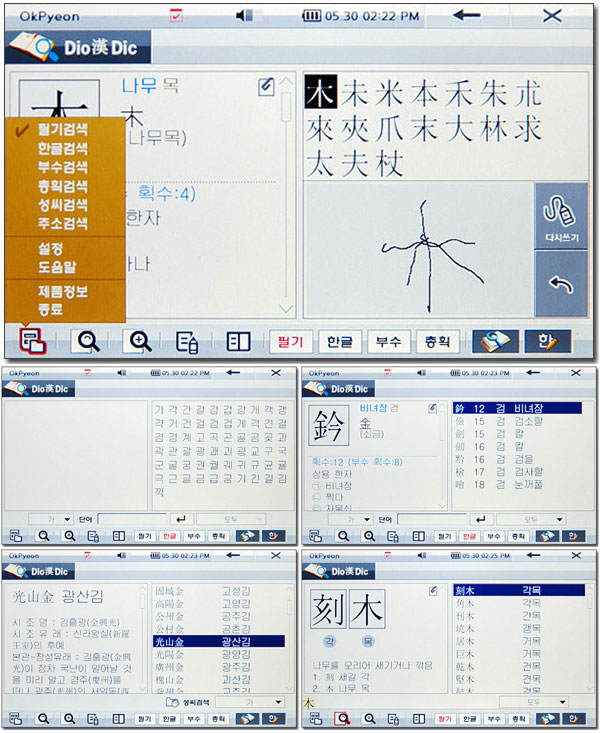Click the two-column layout icon left of 필기 in large toolbar
Viewport: 600px width, 733px height.
point(238,342)
